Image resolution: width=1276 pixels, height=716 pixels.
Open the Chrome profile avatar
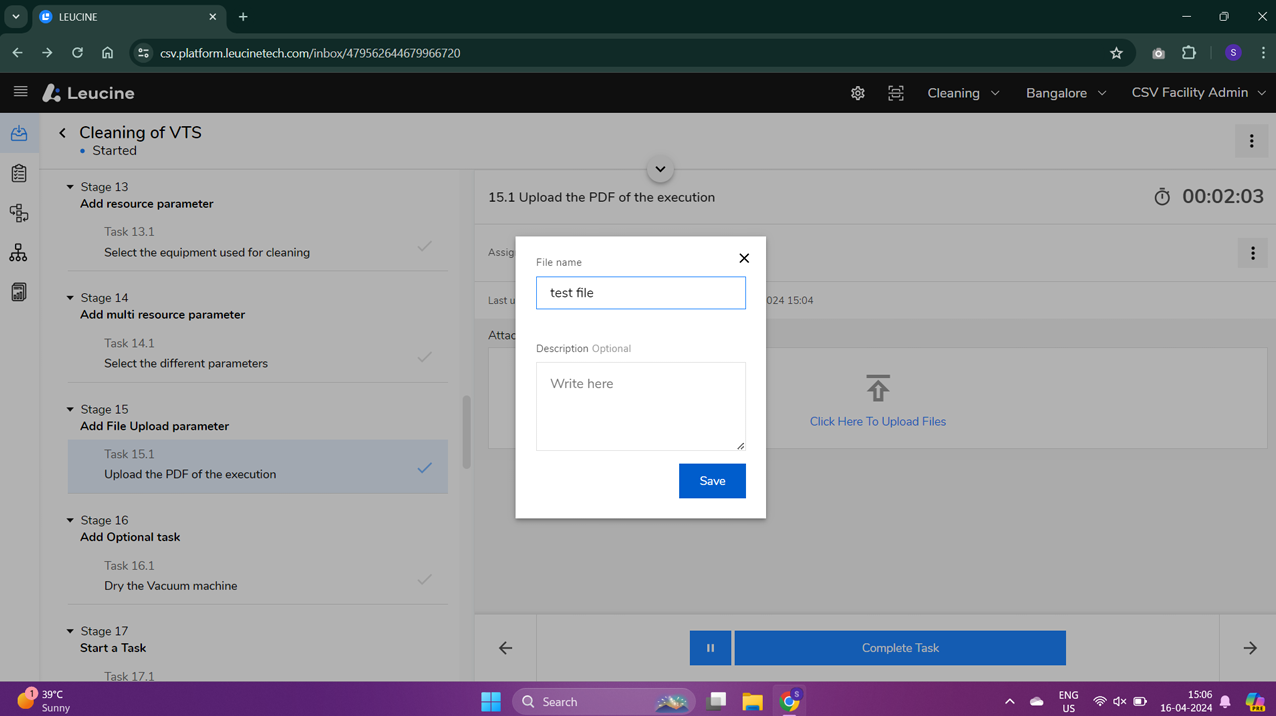click(1233, 53)
